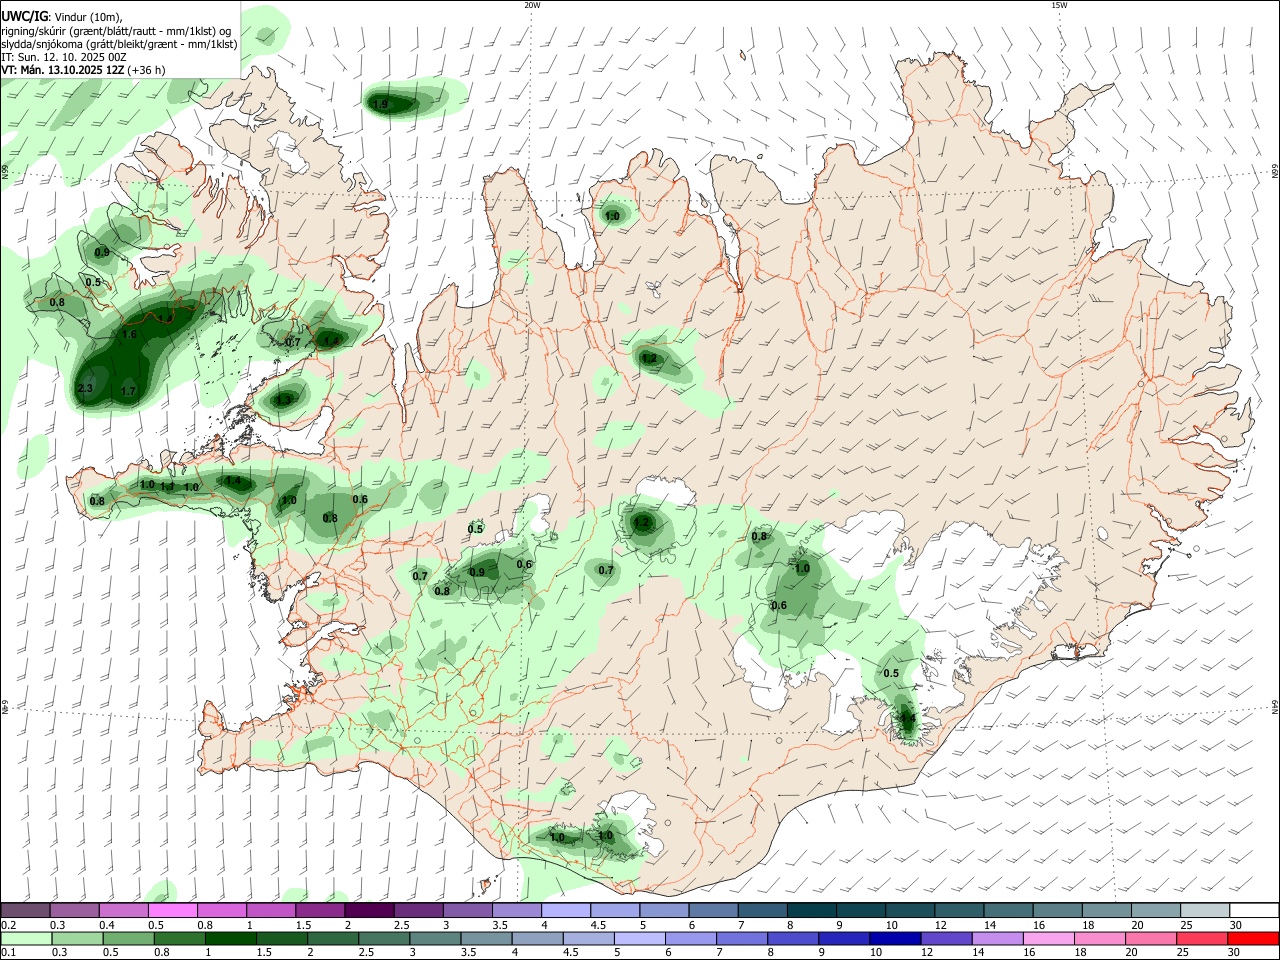Viewport: 1280px width, 960px height.
Task: Click the 'IT: Sun. 12. 10. 2025 00Z' line
Action: [64, 57]
